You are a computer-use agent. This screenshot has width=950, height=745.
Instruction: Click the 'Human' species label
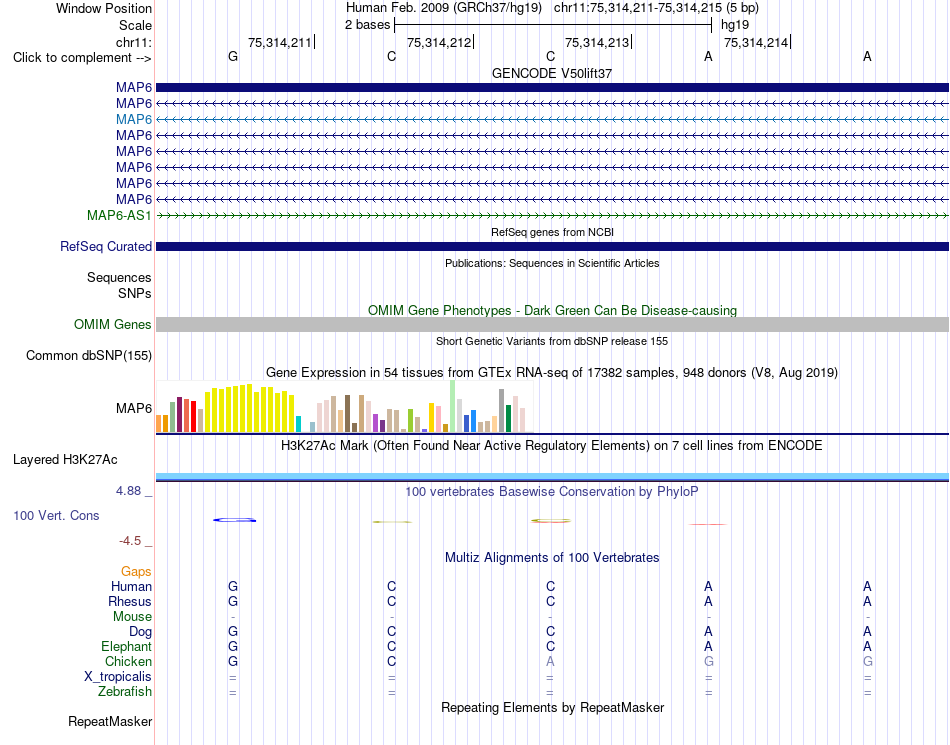(131, 586)
